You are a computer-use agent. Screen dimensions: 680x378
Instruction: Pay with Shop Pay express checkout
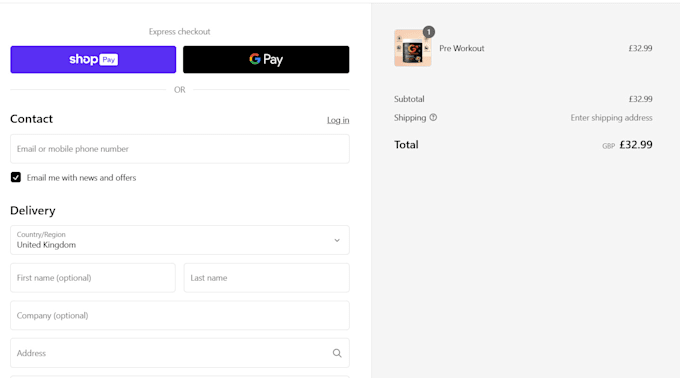tap(93, 59)
